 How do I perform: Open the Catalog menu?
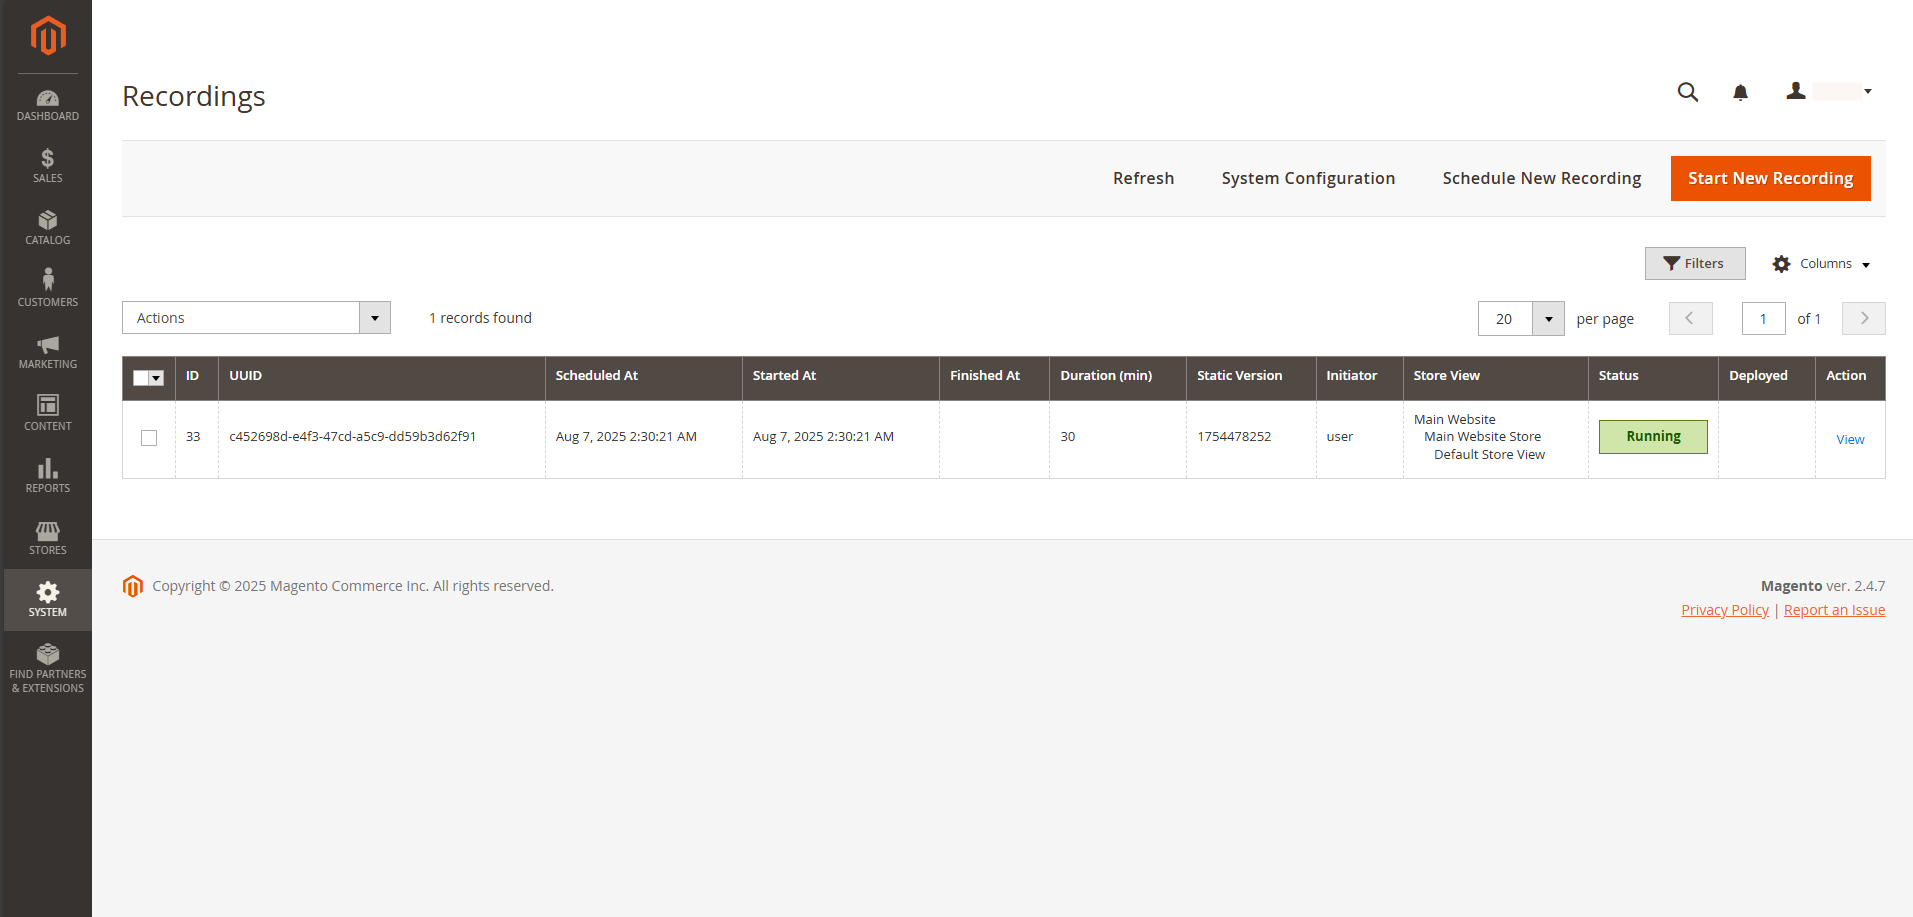pos(47,228)
